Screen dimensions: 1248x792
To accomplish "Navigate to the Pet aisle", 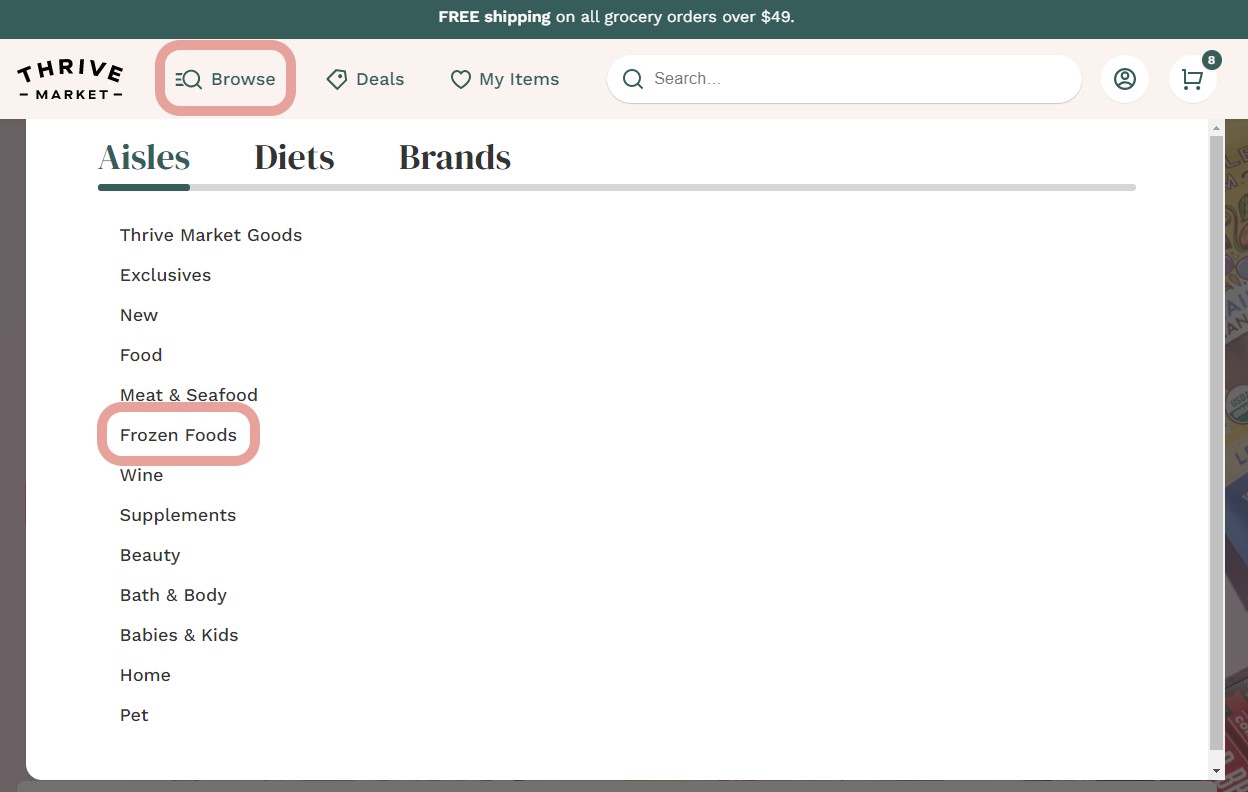I will [134, 715].
